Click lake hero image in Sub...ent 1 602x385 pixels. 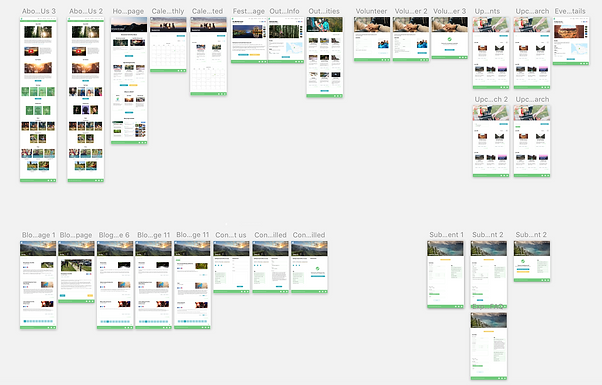coord(445,248)
